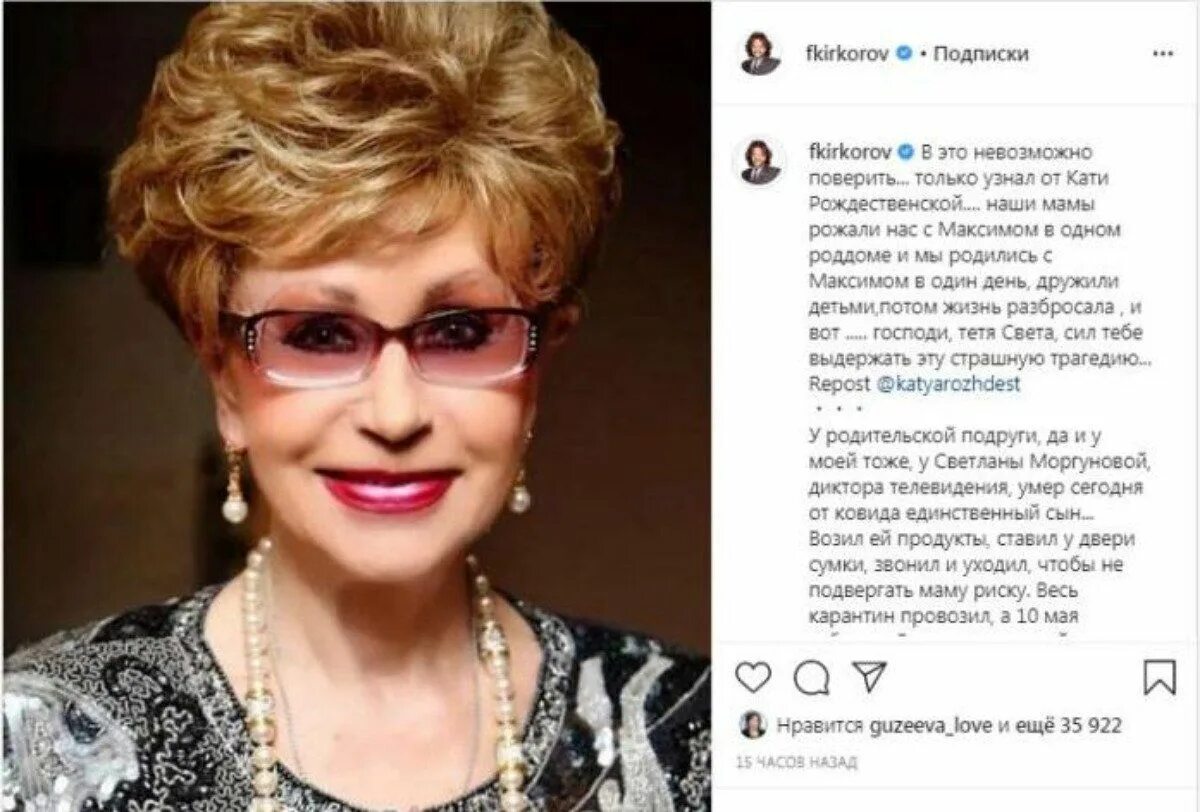
Task: Toggle the Подписки following button
Action: [x=980, y=54]
